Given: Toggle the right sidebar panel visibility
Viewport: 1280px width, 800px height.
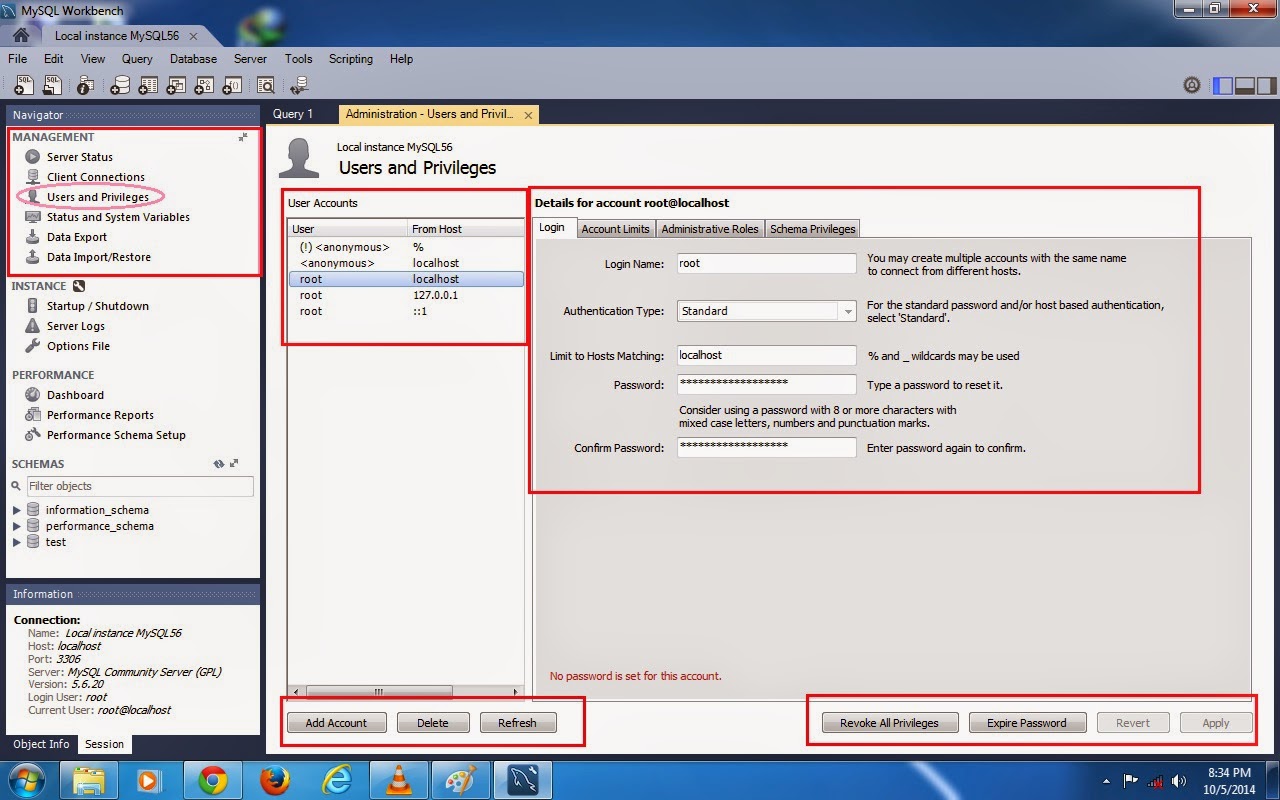Looking at the screenshot, I should (x=1266, y=86).
